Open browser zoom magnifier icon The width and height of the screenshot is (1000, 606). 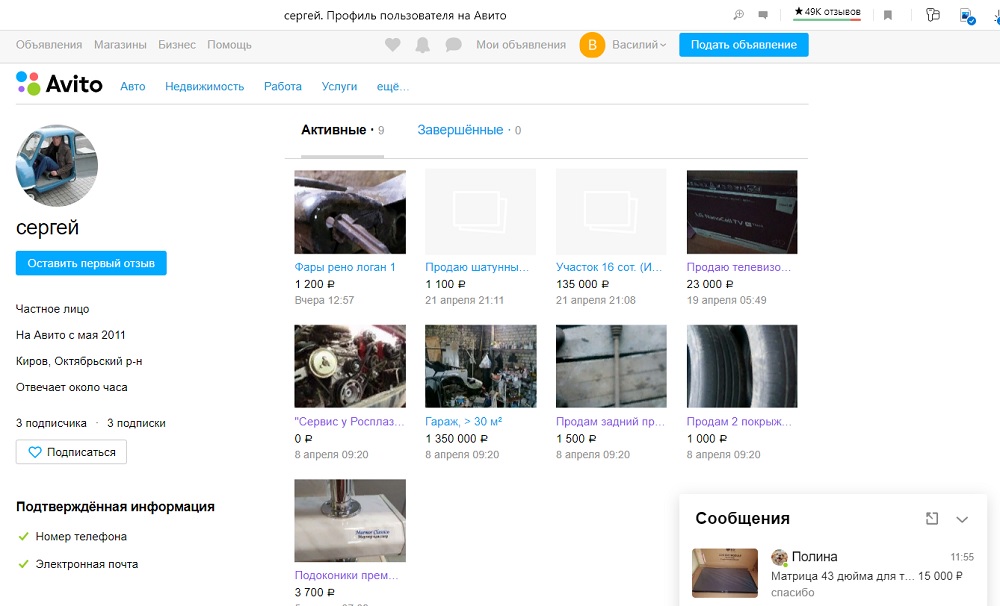739,15
